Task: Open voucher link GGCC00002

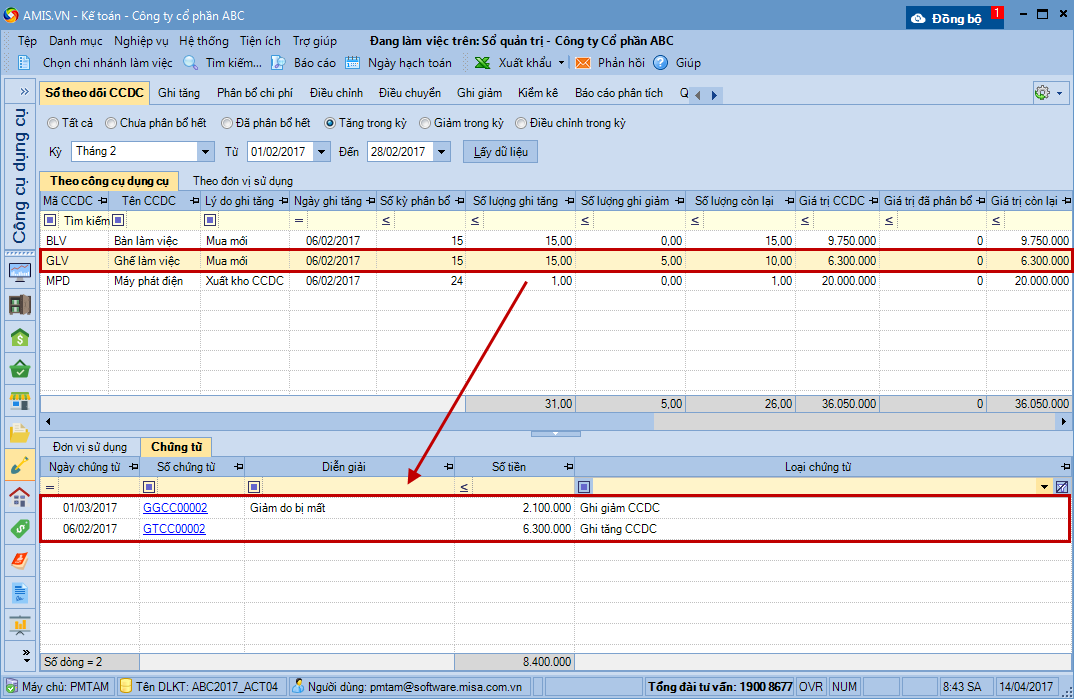Action: 175,508
